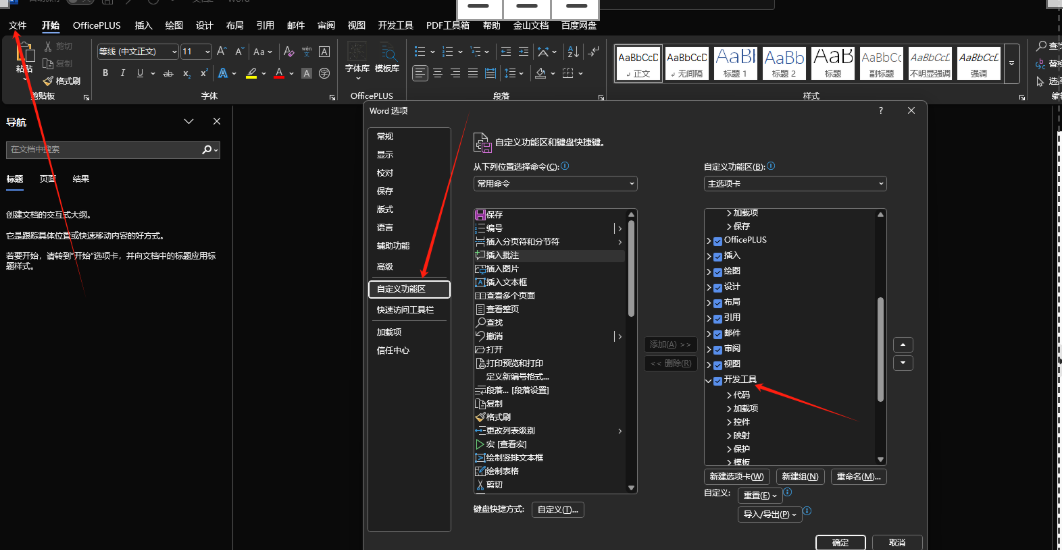
Task: Click the yellow text highlight color button
Action: pyautogui.click(x=252, y=73)
